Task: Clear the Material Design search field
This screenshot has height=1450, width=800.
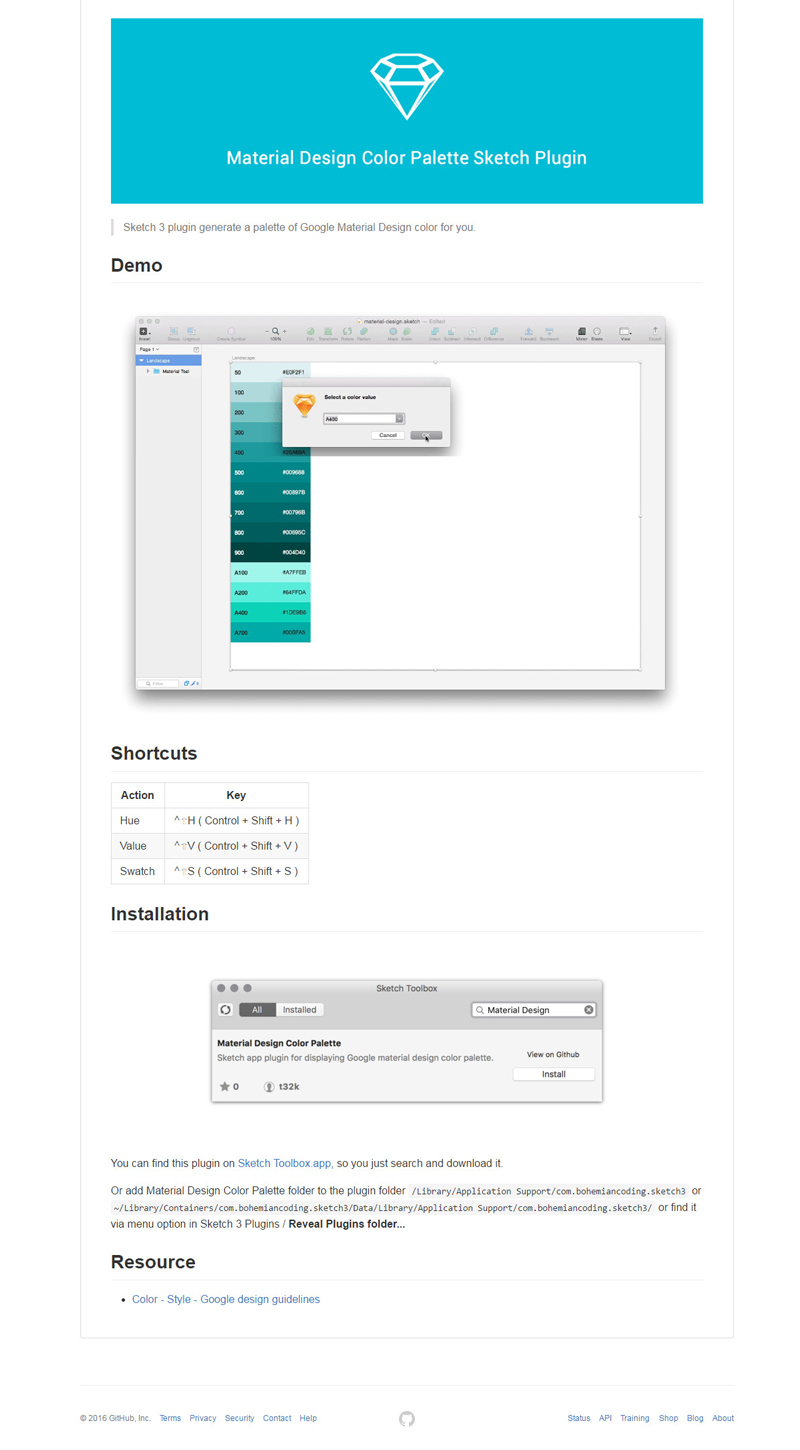Action: 589,1010
